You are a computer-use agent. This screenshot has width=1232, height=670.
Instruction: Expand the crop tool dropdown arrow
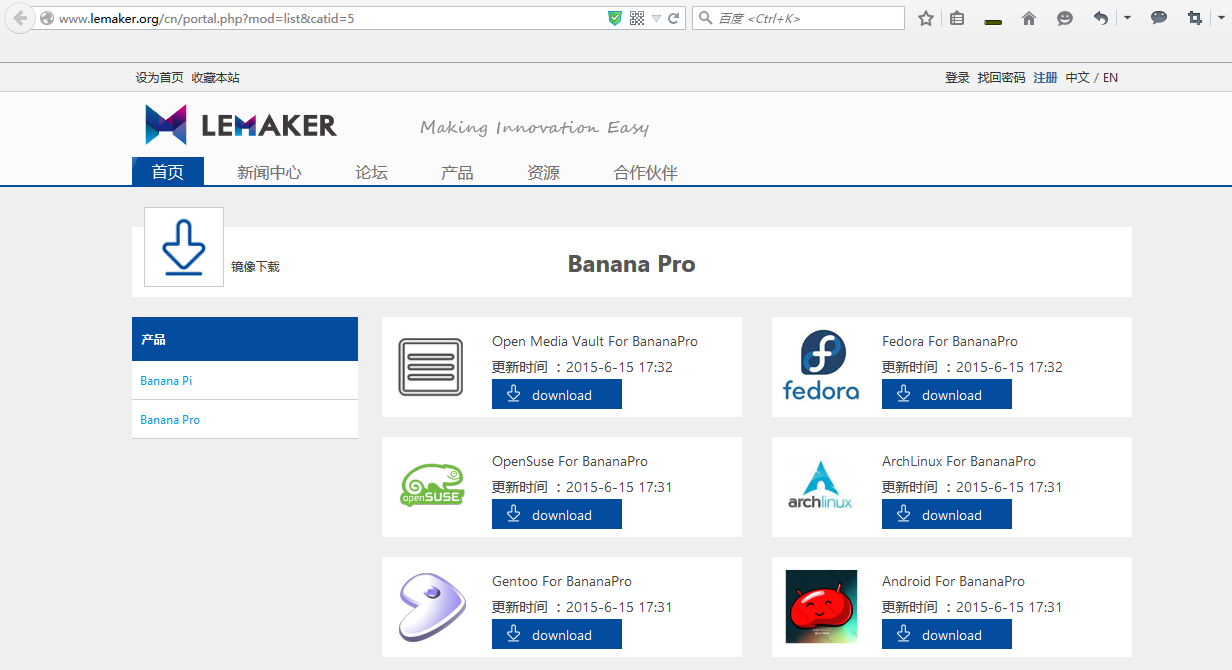point(1219,18)
